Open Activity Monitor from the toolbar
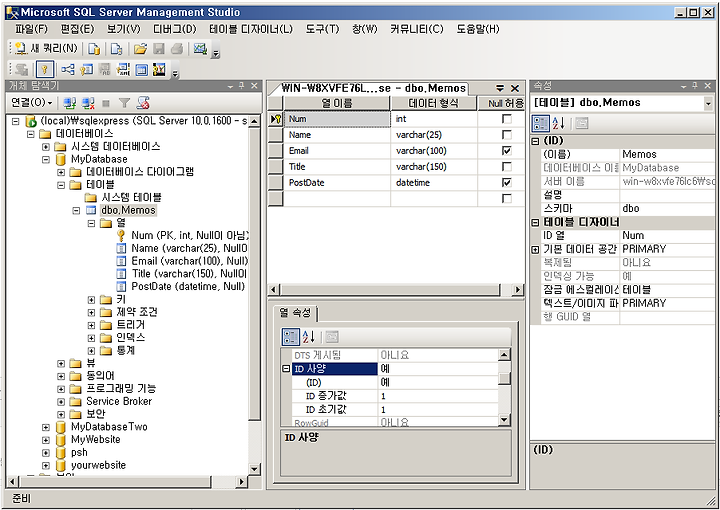 pyautogui.click(x=200, y=48)
